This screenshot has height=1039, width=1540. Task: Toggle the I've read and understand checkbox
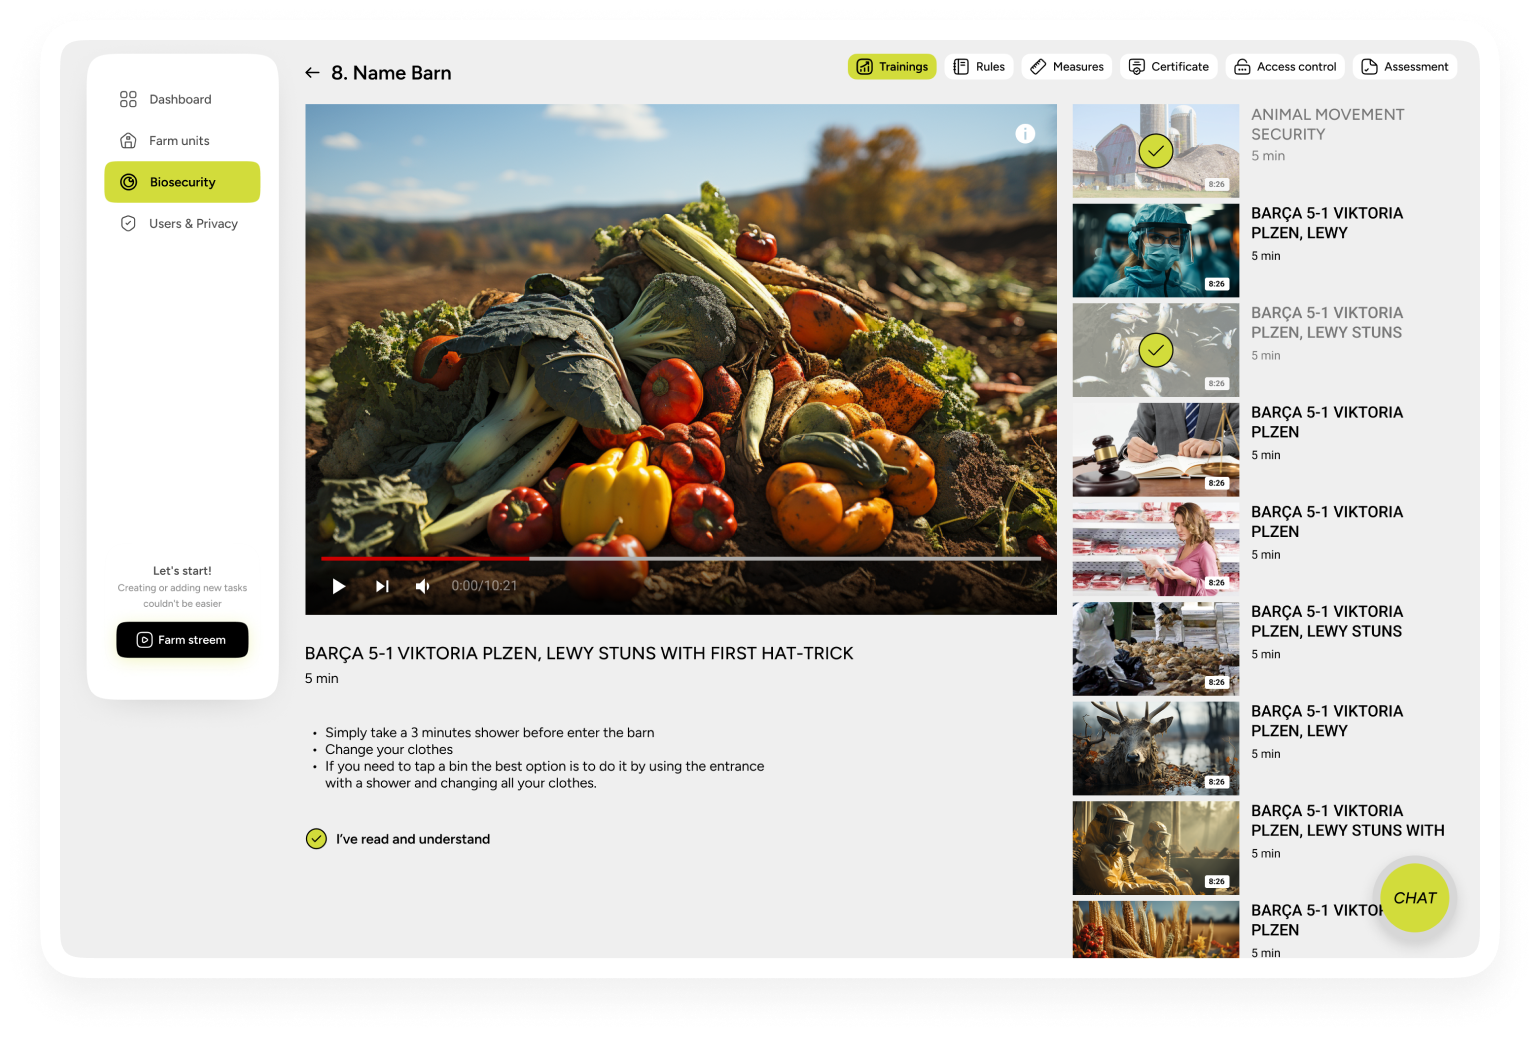(x=316, y=839)
